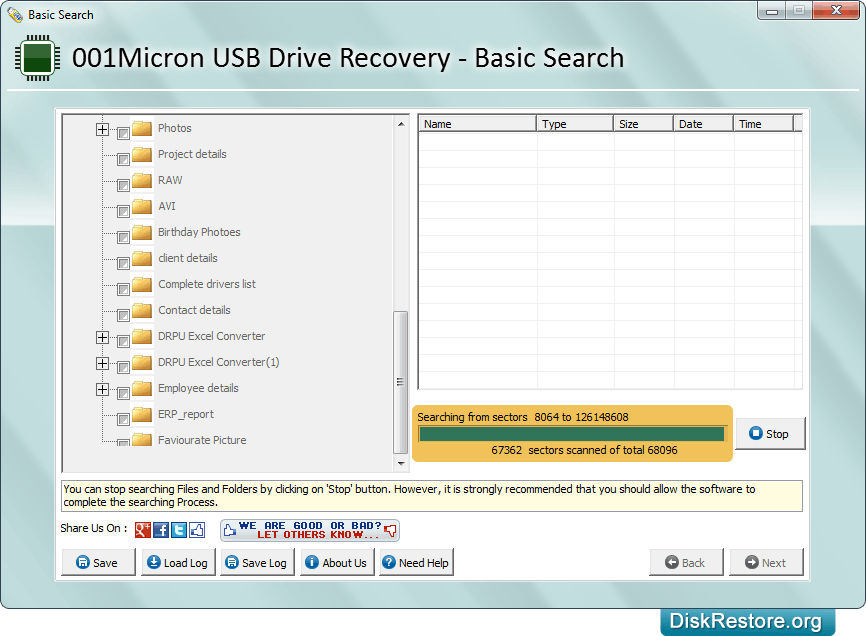Tick the Contact details checkbox
This screenshot has width=866, height=636.
tap(123, 315)
